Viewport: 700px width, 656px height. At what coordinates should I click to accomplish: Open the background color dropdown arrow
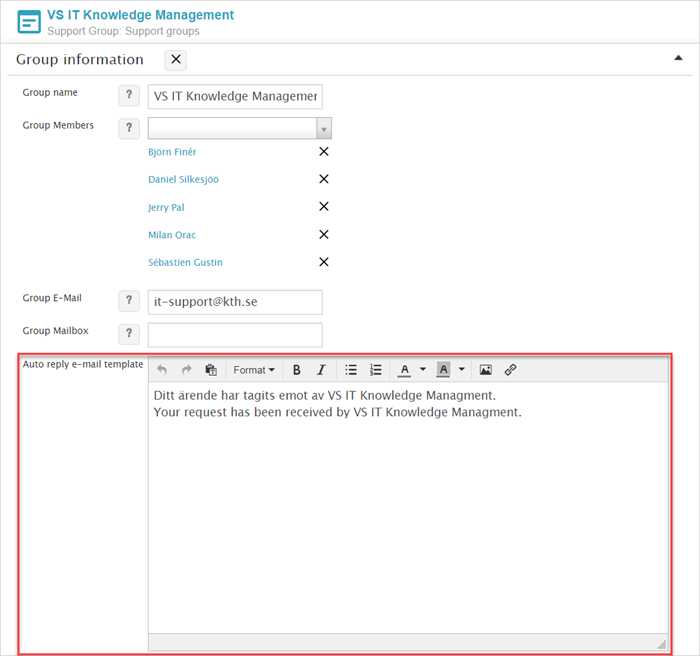coord(462,369)
